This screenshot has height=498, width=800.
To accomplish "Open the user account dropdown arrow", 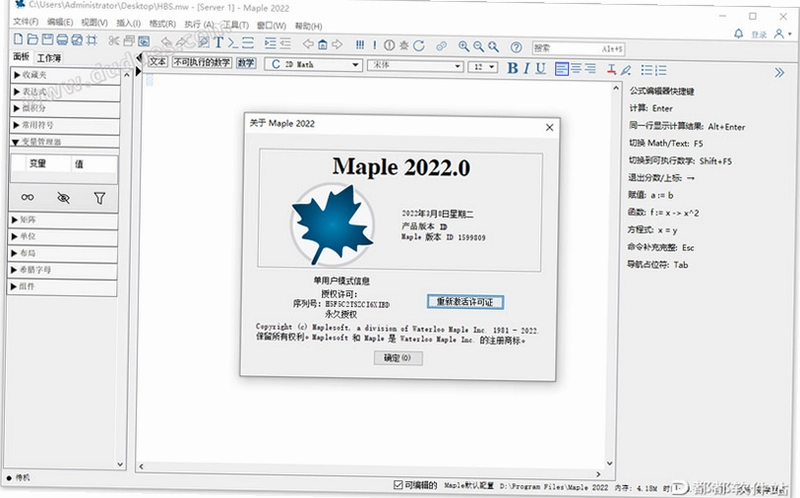I will [790, 34].
